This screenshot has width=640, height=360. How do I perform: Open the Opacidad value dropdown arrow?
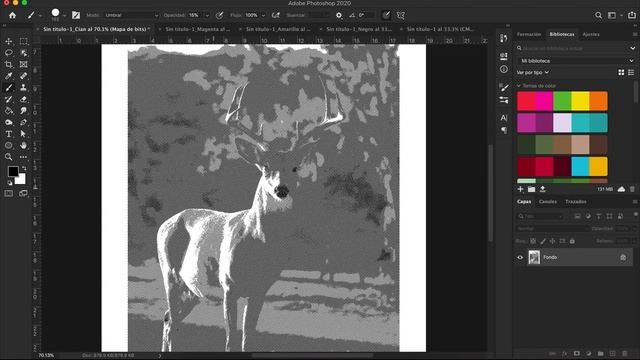(x=207, y=15)
